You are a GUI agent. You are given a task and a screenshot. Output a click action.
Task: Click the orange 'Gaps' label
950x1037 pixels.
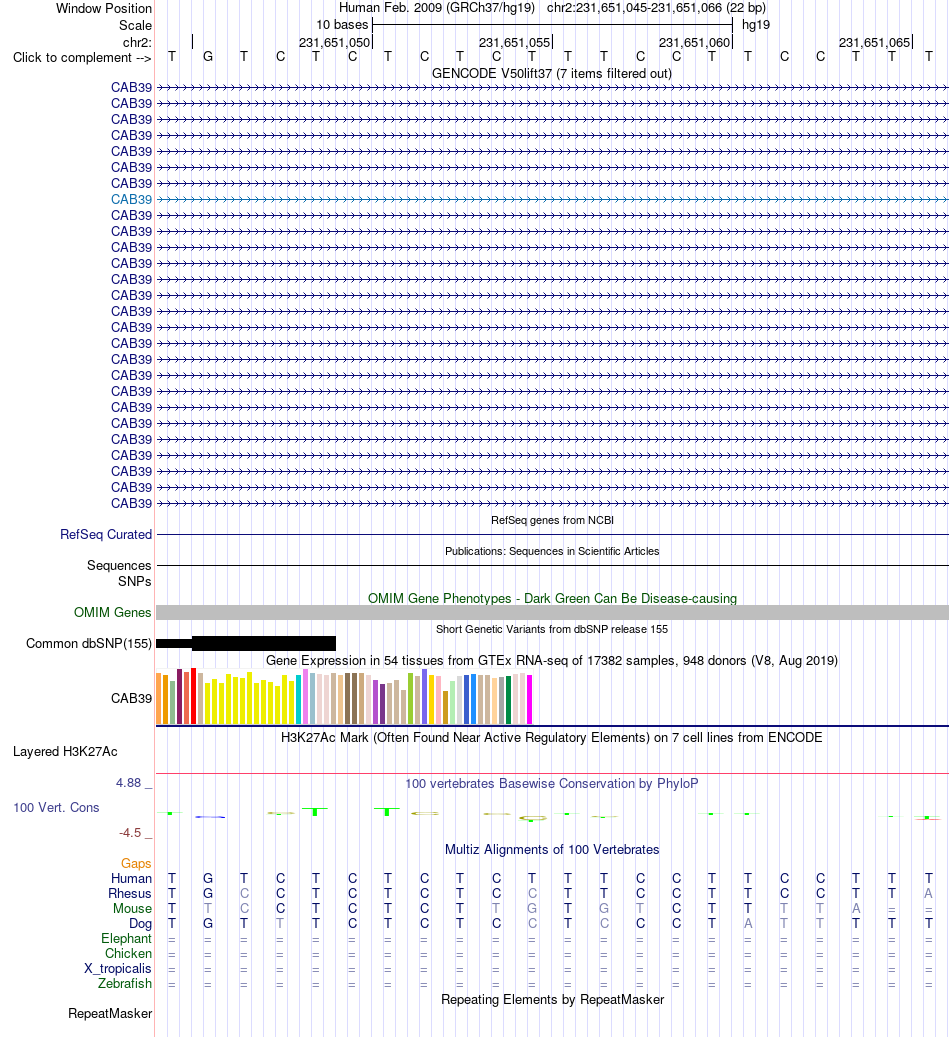pos(136,864)
